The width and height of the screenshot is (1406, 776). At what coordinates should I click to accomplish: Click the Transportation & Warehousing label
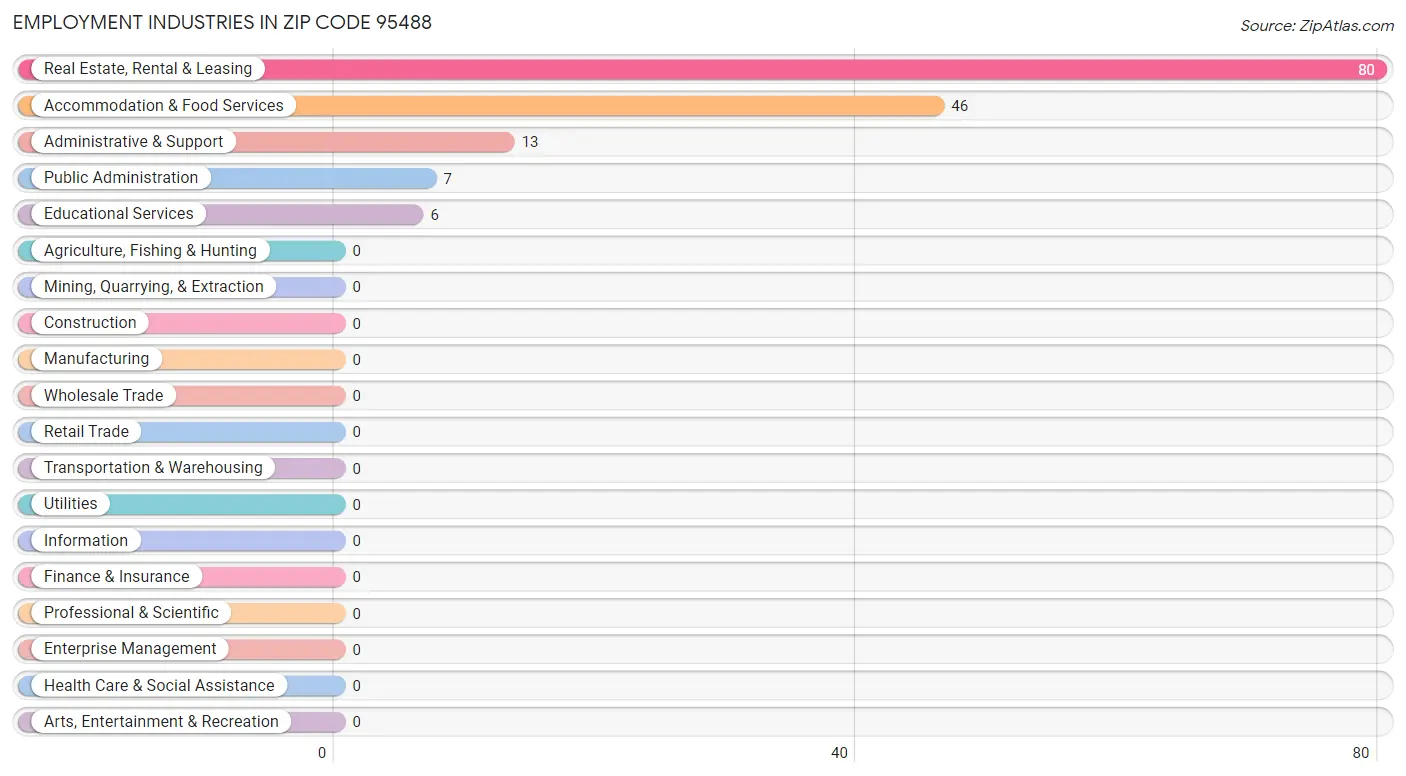pos(153,468)
